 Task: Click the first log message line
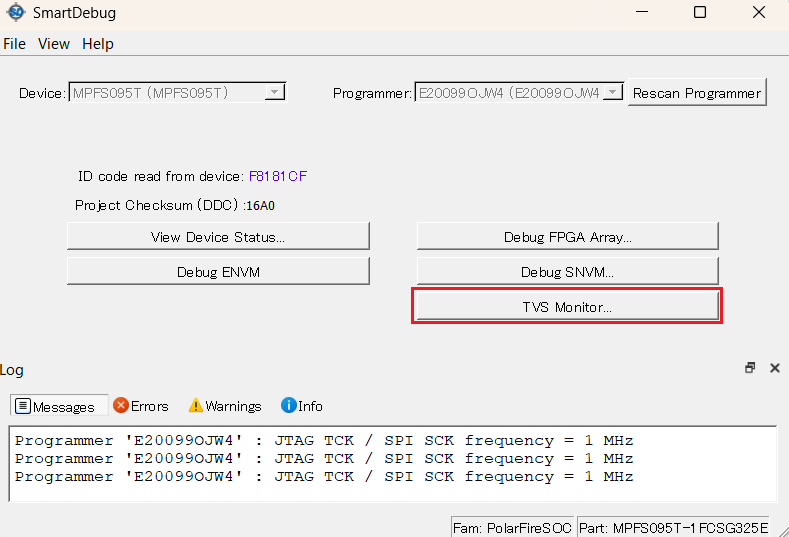click(324, 441)
